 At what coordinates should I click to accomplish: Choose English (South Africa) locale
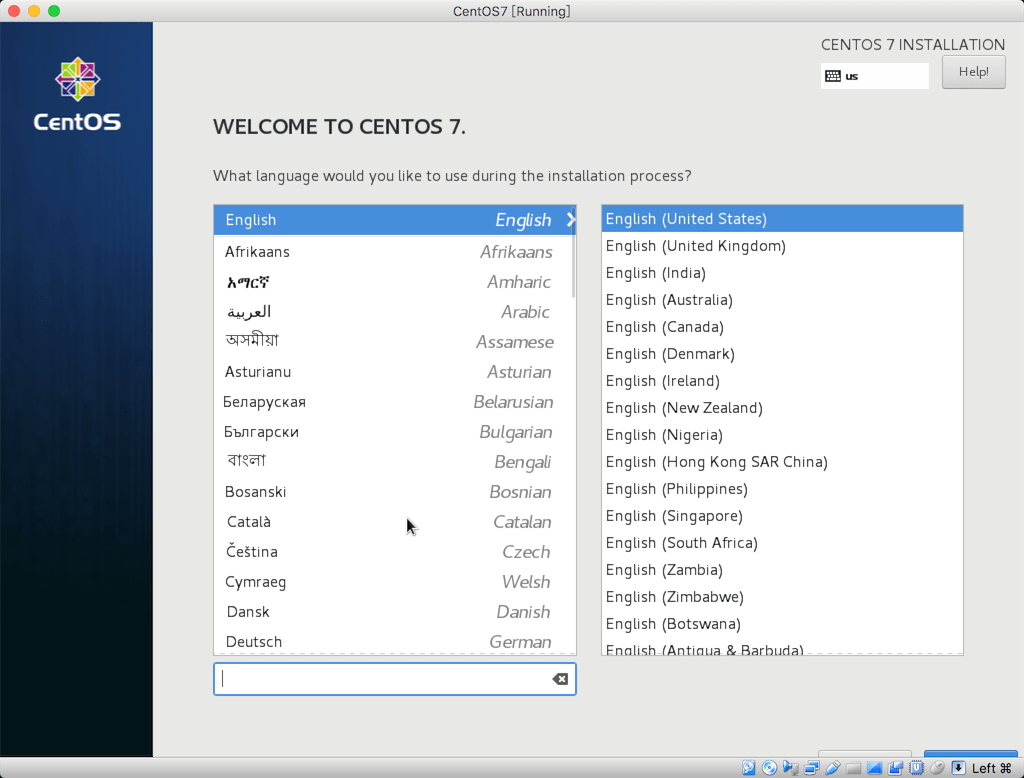[x=782, y=543]
